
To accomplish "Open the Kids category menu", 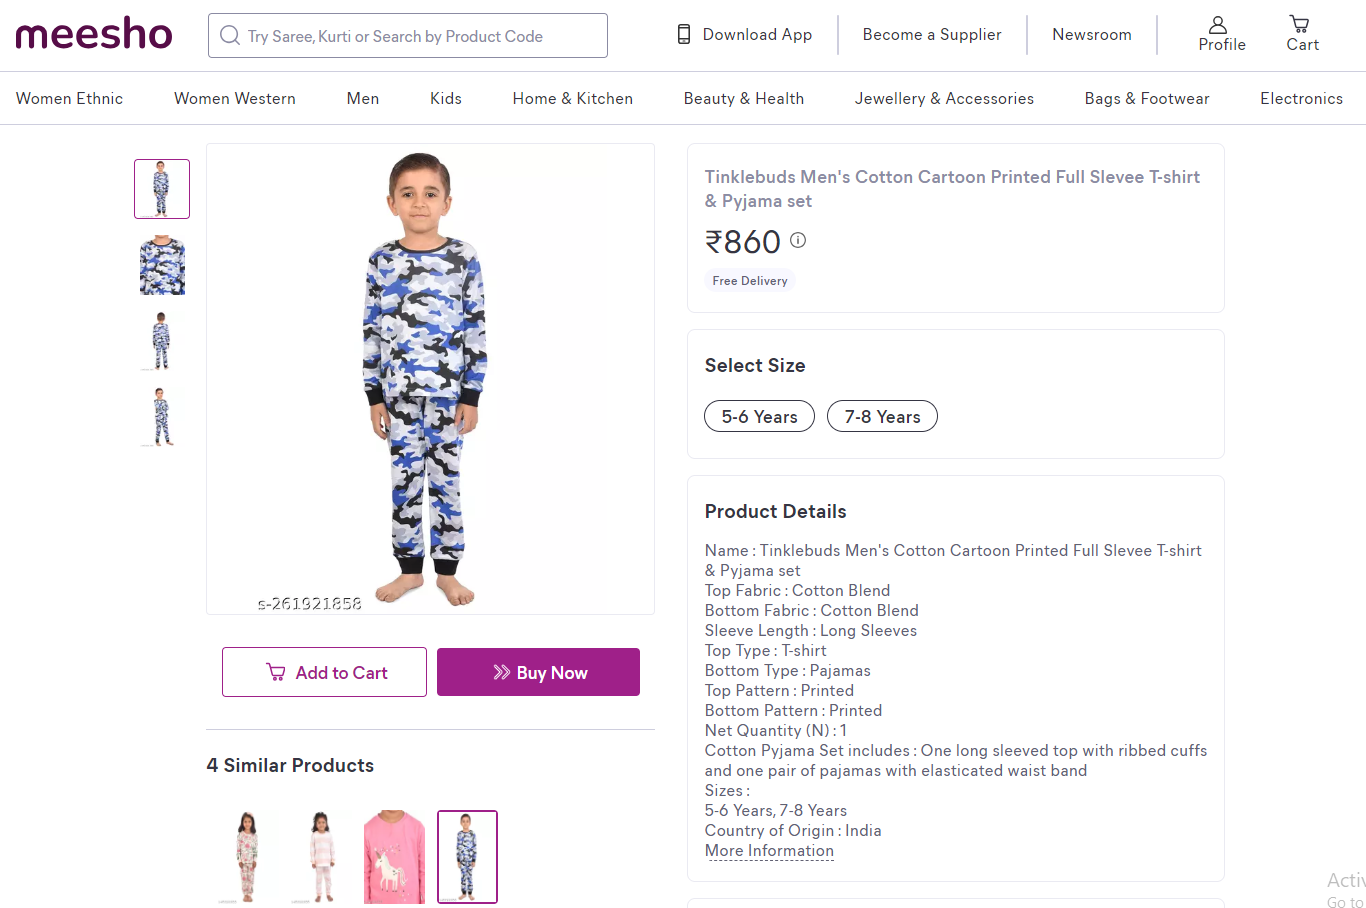I will click(446, 98).
